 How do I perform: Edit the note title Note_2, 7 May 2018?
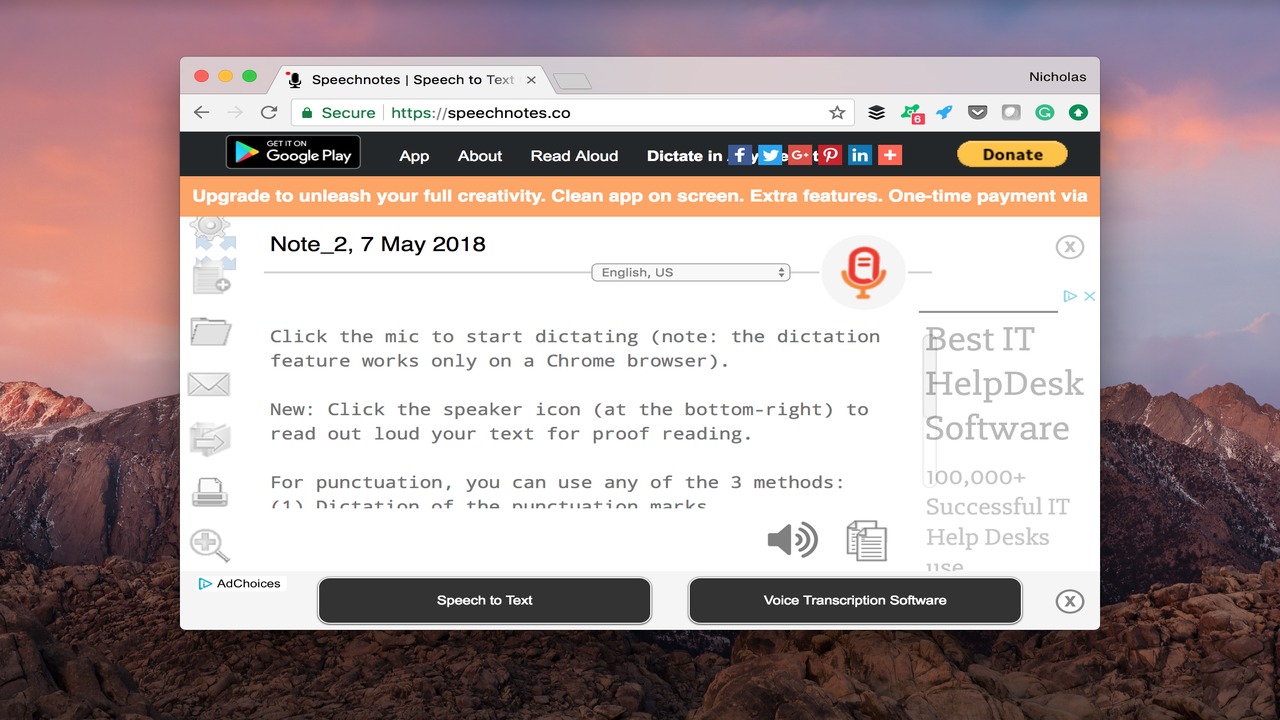click(378, 244)
